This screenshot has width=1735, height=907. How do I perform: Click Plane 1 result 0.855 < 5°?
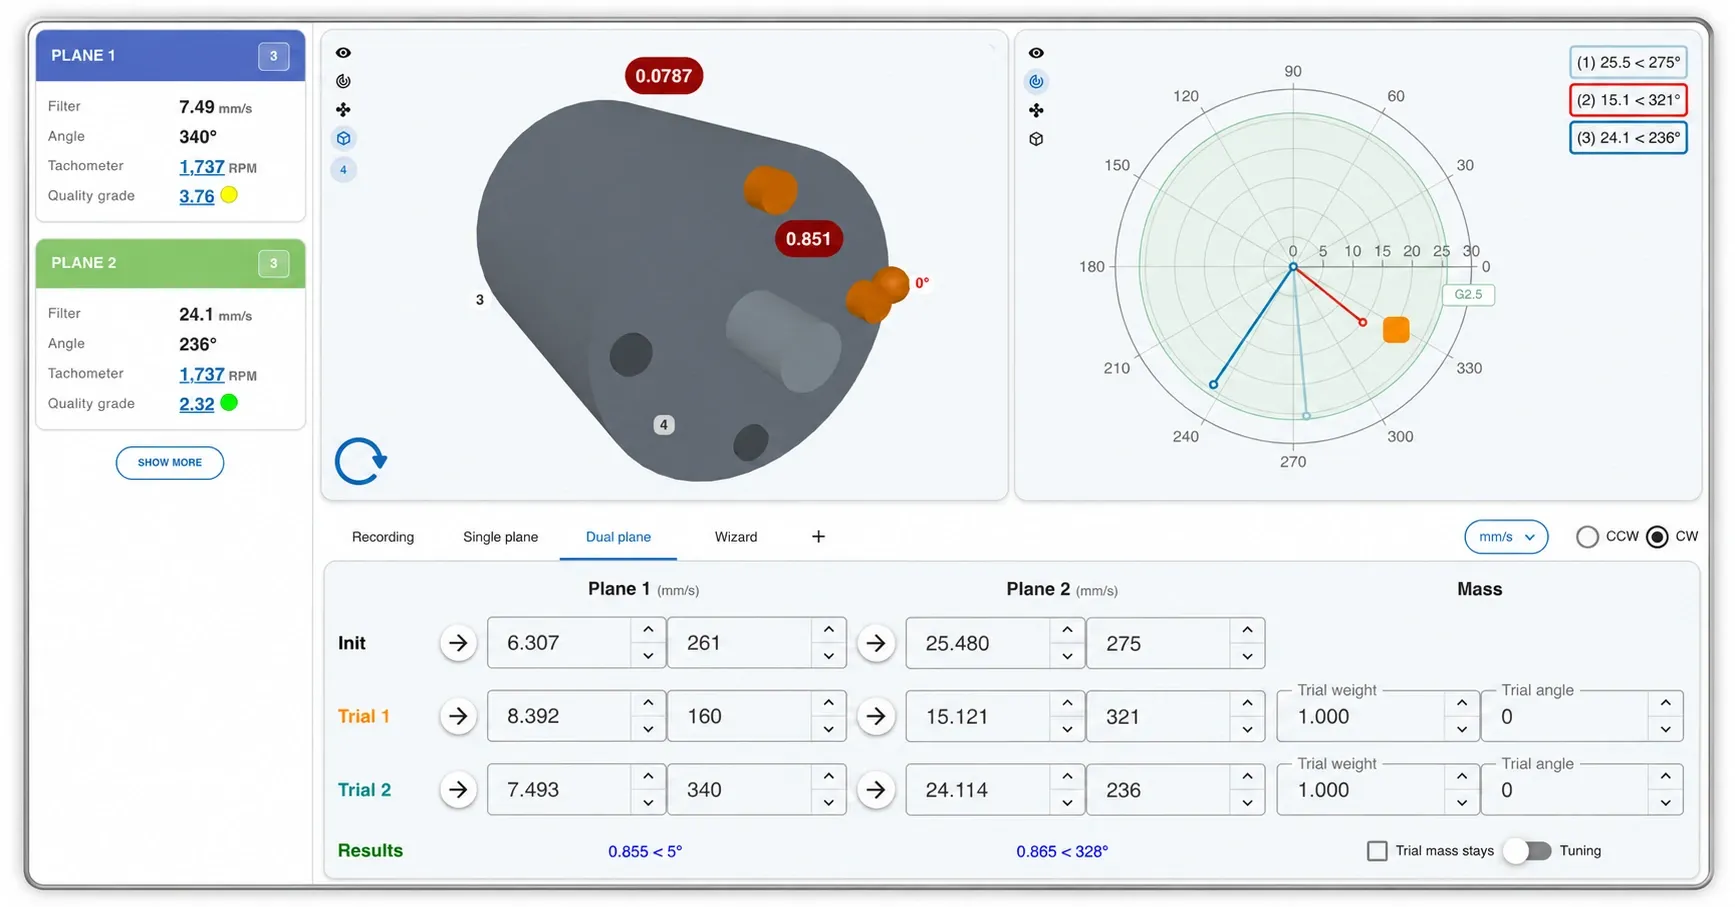click(645, 852)
